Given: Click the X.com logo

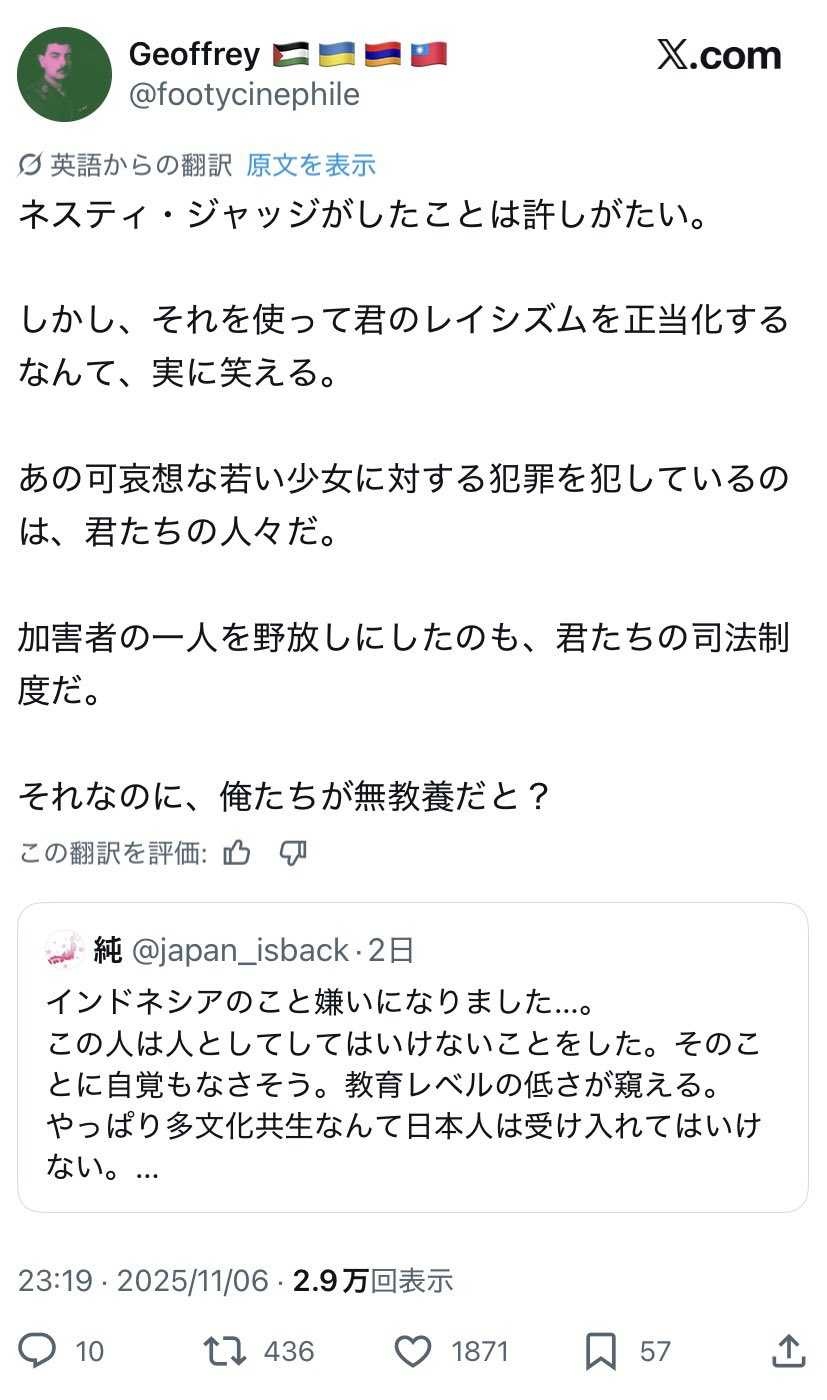Looking at the screenshot, I should point(719,56).
